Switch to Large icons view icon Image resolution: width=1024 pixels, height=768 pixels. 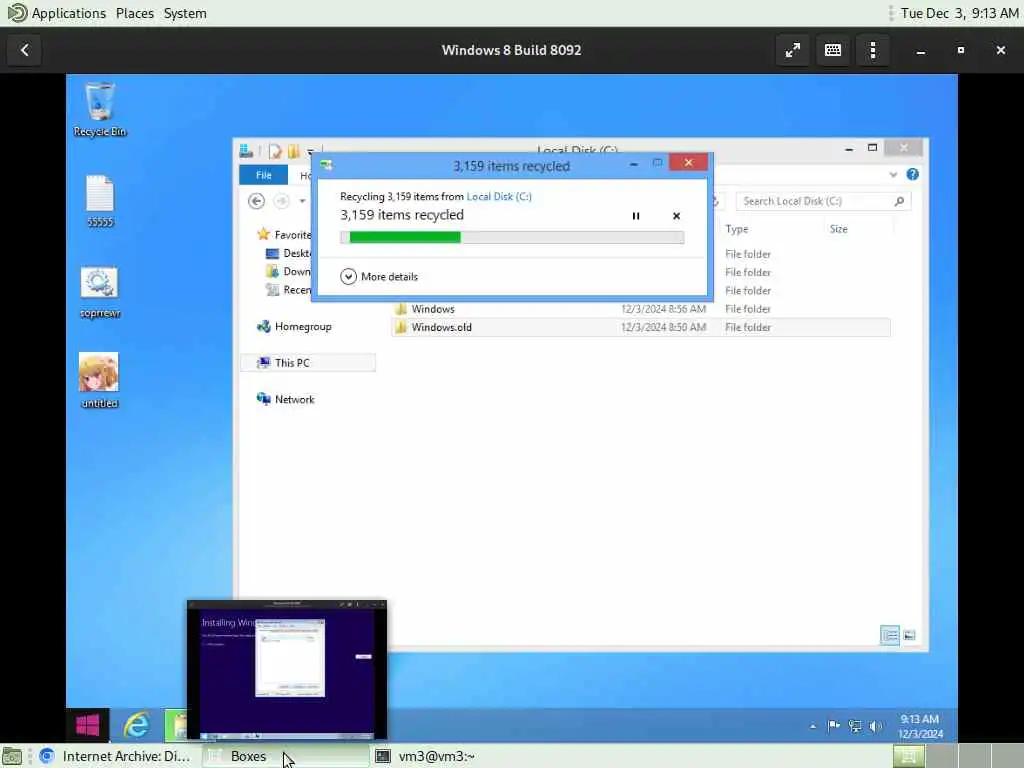coord(909,635)
